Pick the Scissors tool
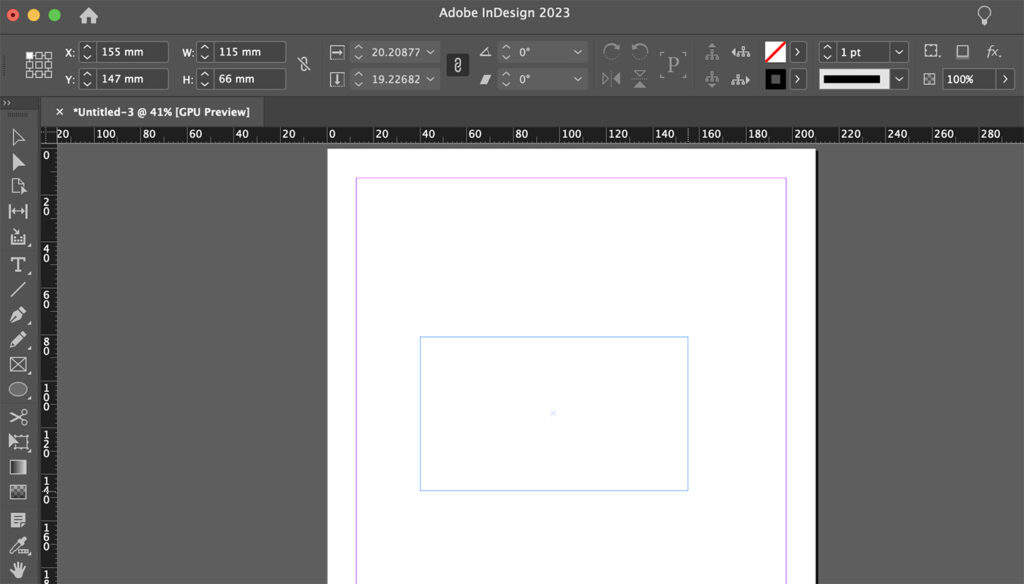The image size is (1024, 584). 18,416
